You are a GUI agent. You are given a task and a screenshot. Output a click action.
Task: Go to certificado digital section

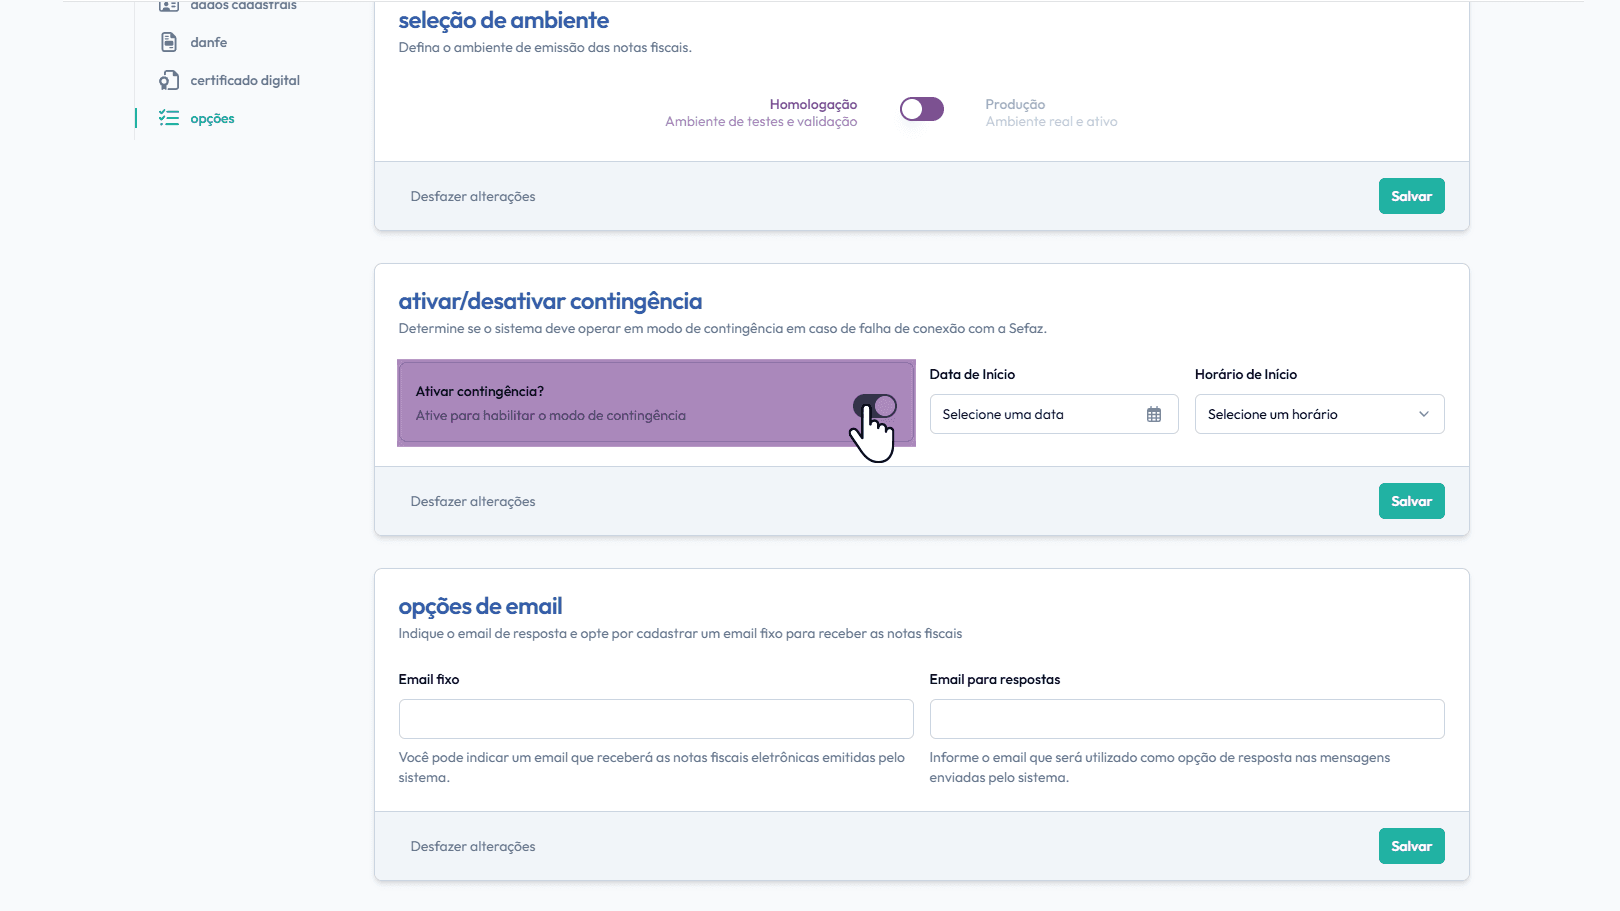coord(245,80)
